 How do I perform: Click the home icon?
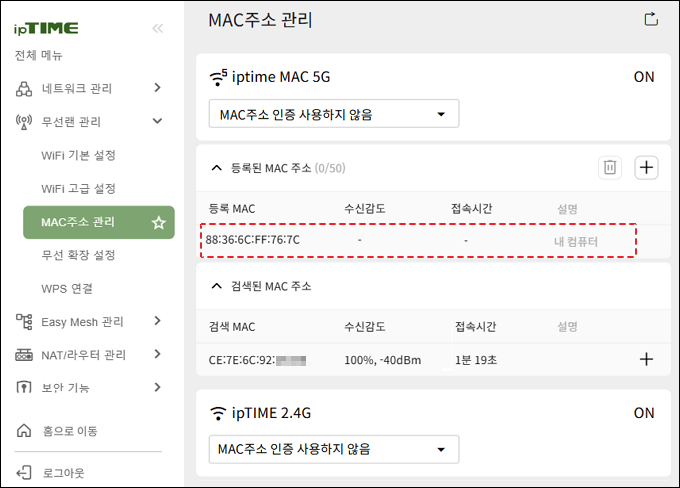pyautogui.click(x=24, y=431)
